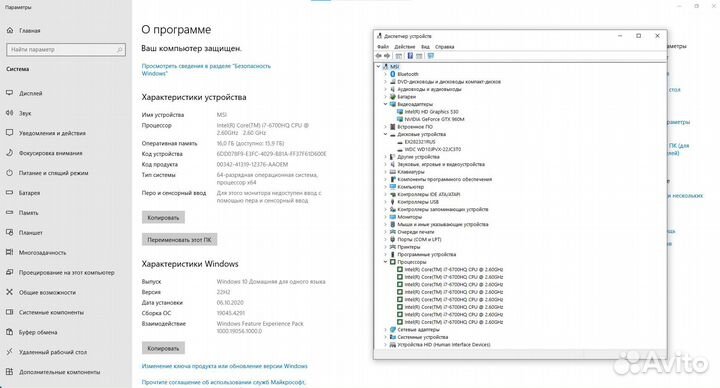720x388 pixels.
Task: Click the Forward arrow in Device Manager toolbar
Action: 387,56
